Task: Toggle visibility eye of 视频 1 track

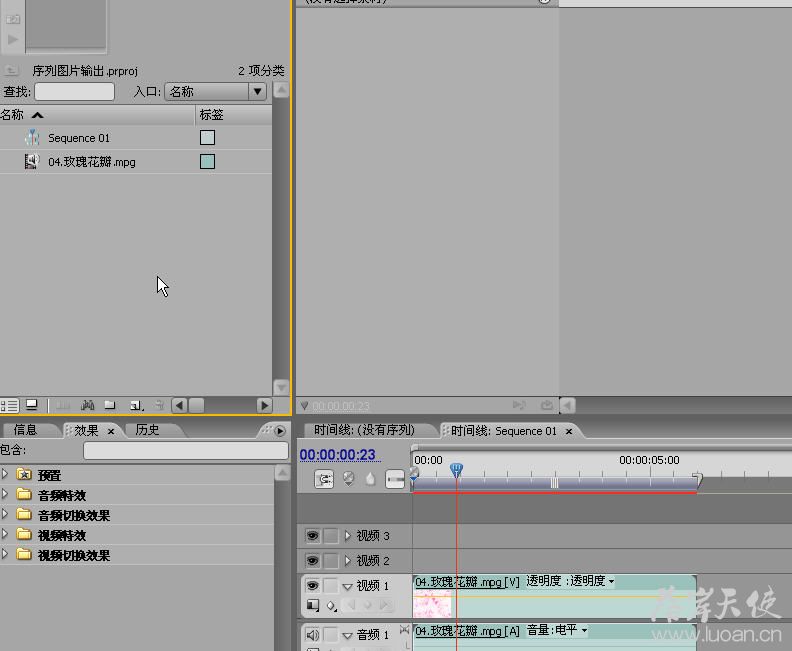Action: pos(312,585)
